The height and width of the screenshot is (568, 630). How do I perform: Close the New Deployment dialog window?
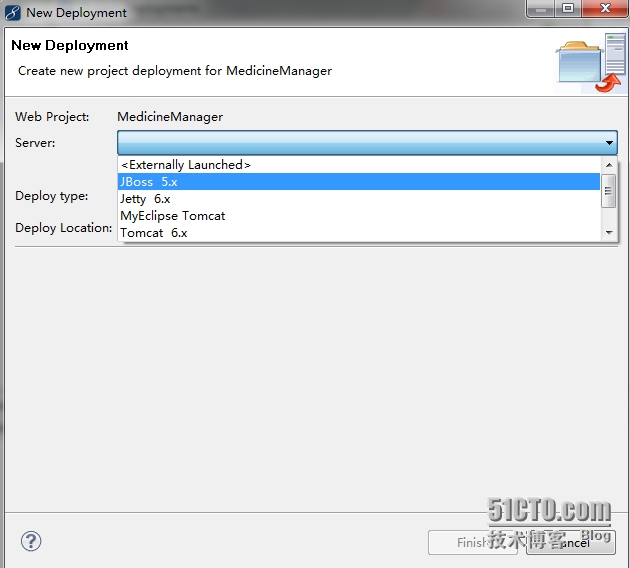point(605,8)
